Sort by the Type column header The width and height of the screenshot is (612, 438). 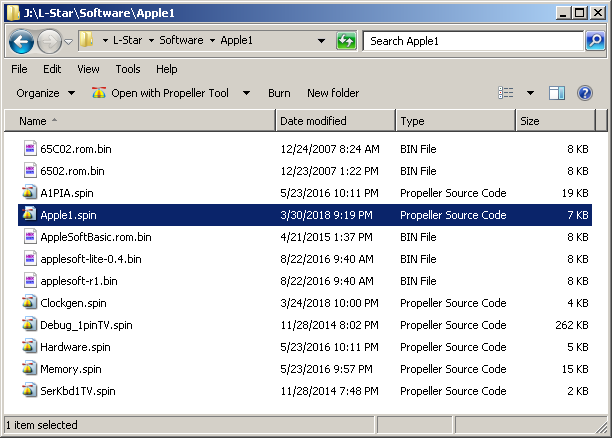pyautogui.click(x=455, y=121)
